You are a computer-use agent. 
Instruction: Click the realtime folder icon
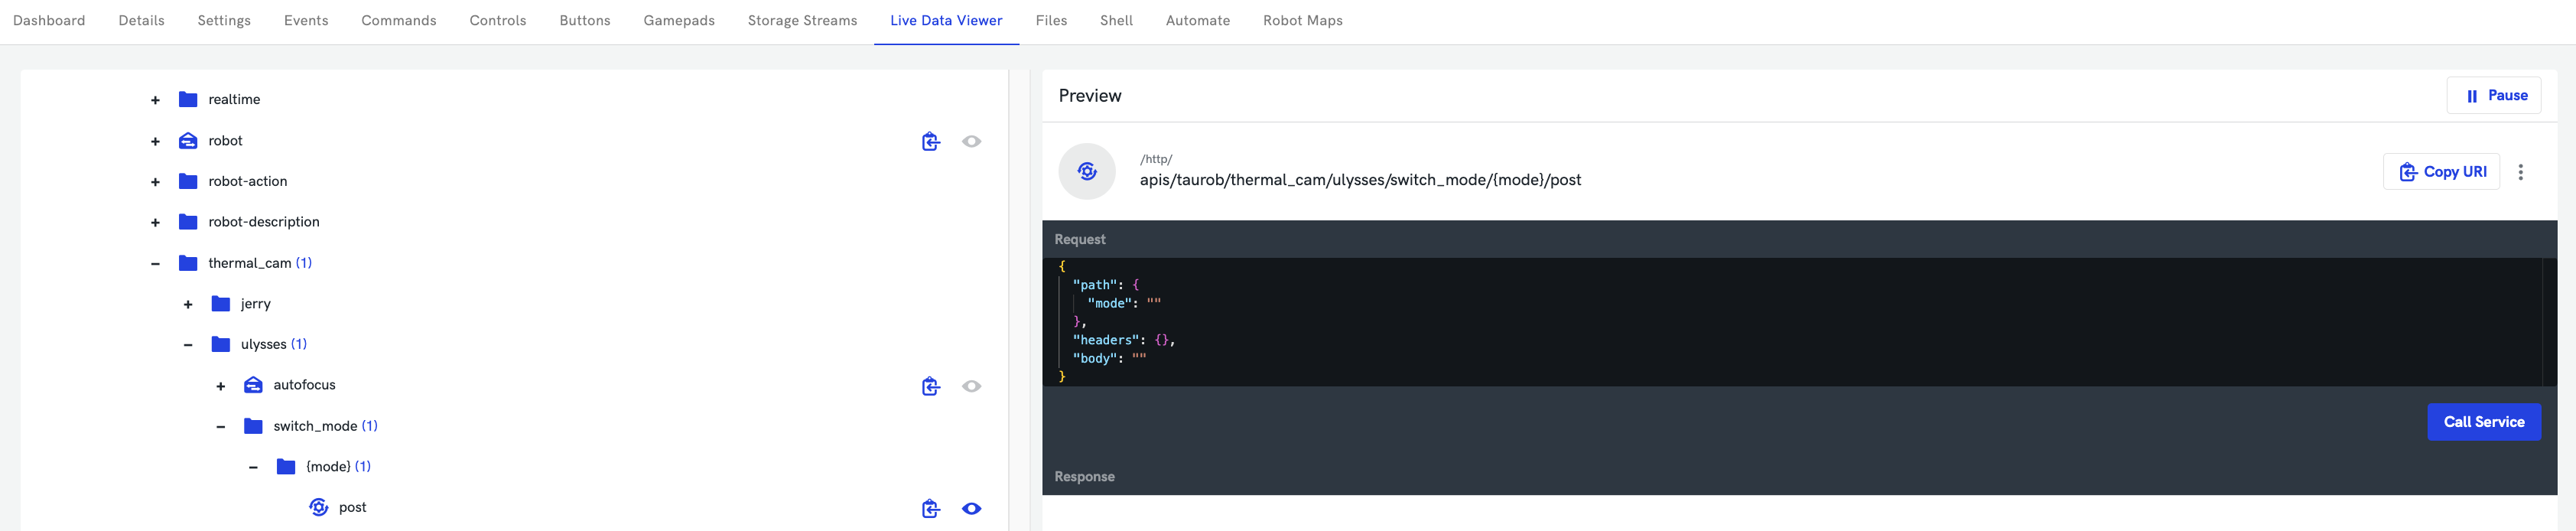point(188,99)
